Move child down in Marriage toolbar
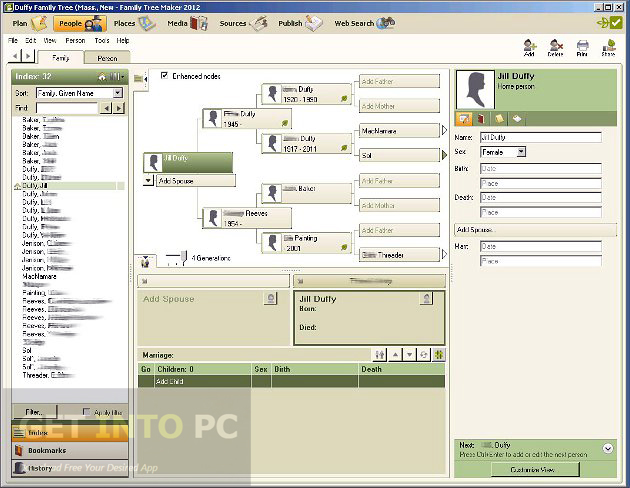 (x=409, y=355)
